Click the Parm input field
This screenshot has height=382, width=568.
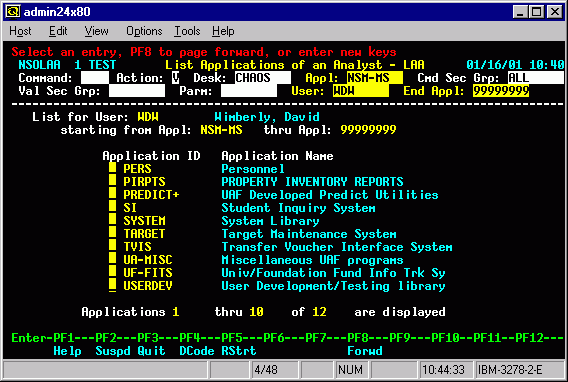click(249, 91)
